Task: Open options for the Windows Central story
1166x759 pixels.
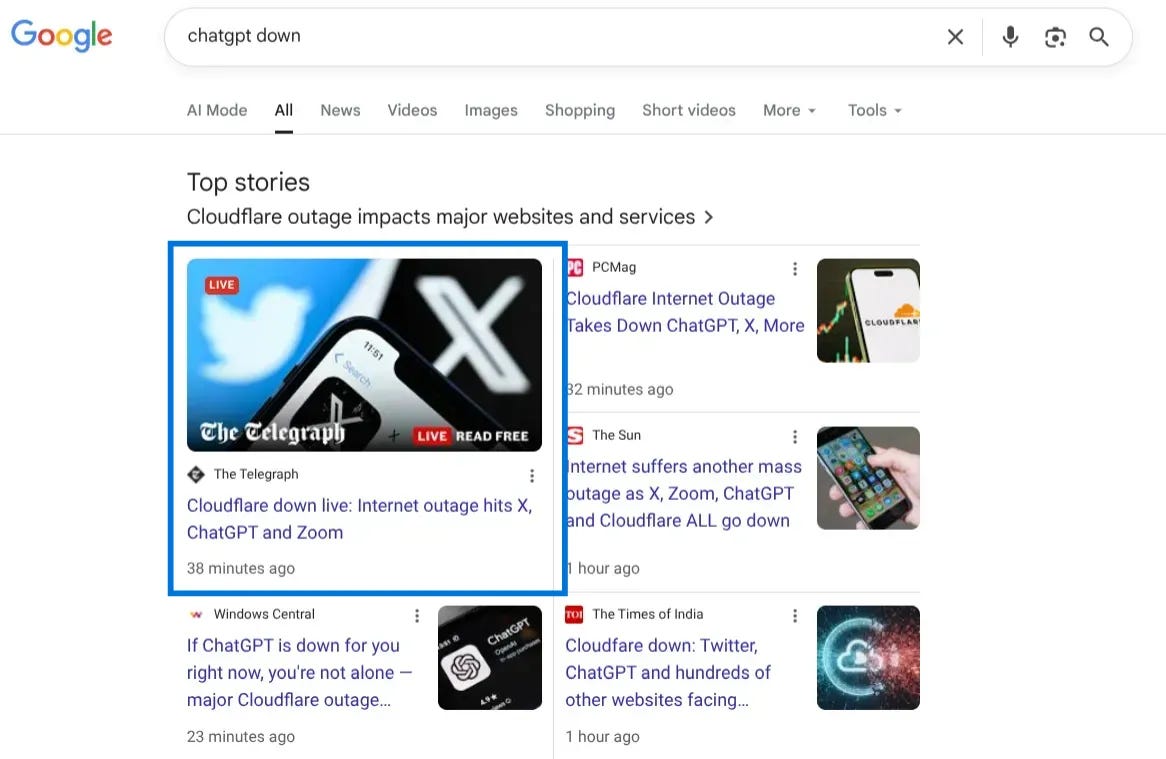Action: pos(417,615)
